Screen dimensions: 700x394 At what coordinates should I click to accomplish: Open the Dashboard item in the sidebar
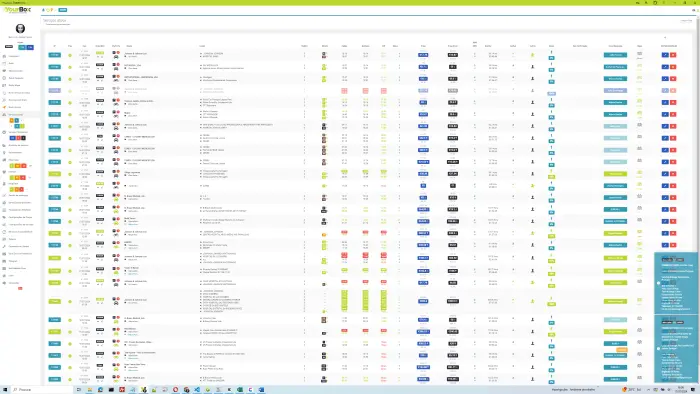(x=13, y=56)
